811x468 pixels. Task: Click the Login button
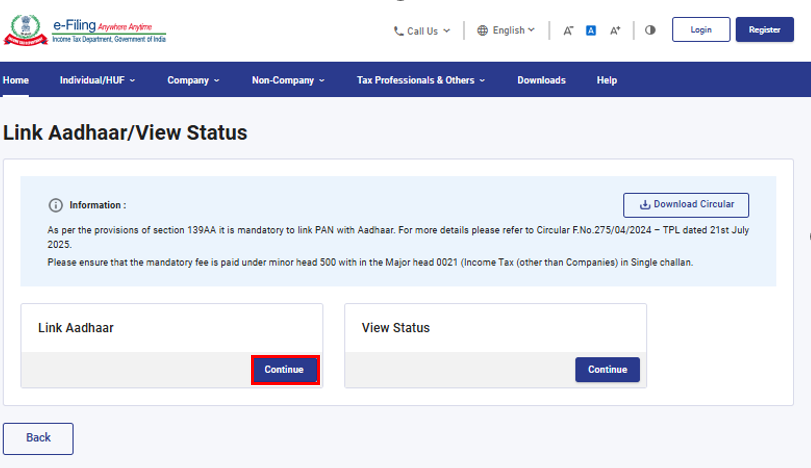pyautogui.click(x=701, y=29)
